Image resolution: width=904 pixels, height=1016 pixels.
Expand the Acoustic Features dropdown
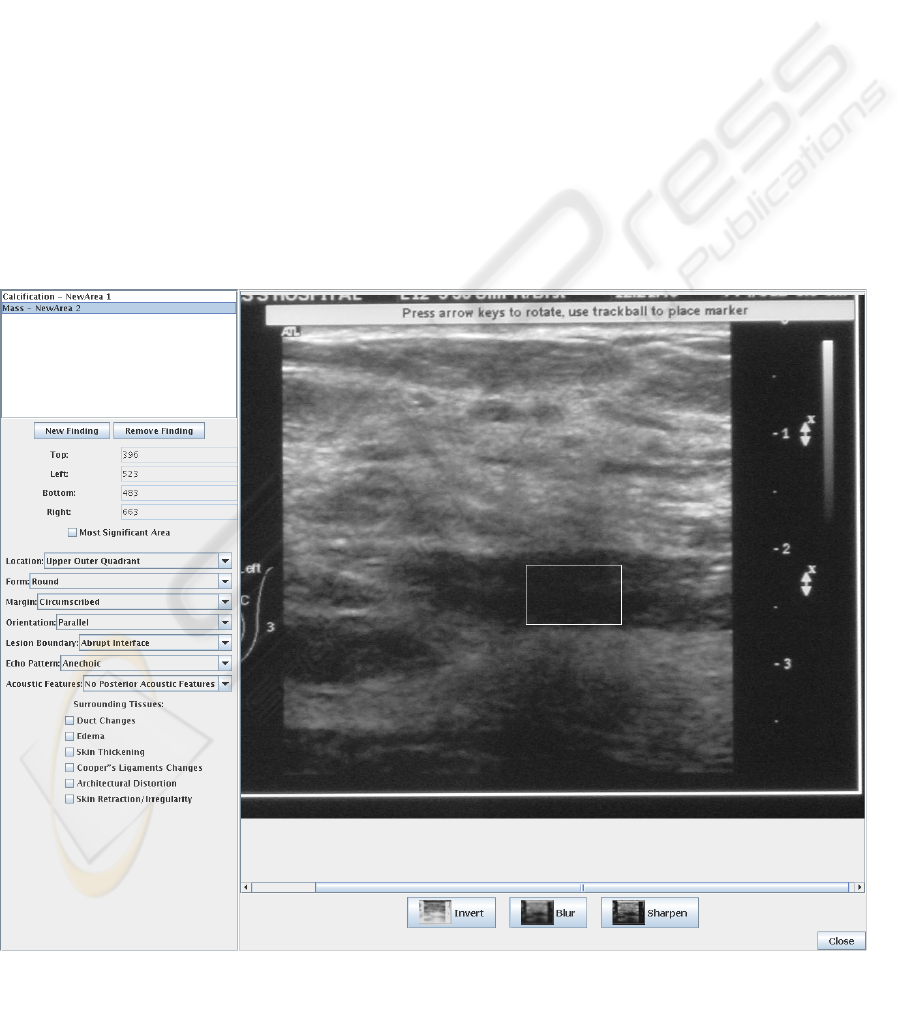coord(225,684)
